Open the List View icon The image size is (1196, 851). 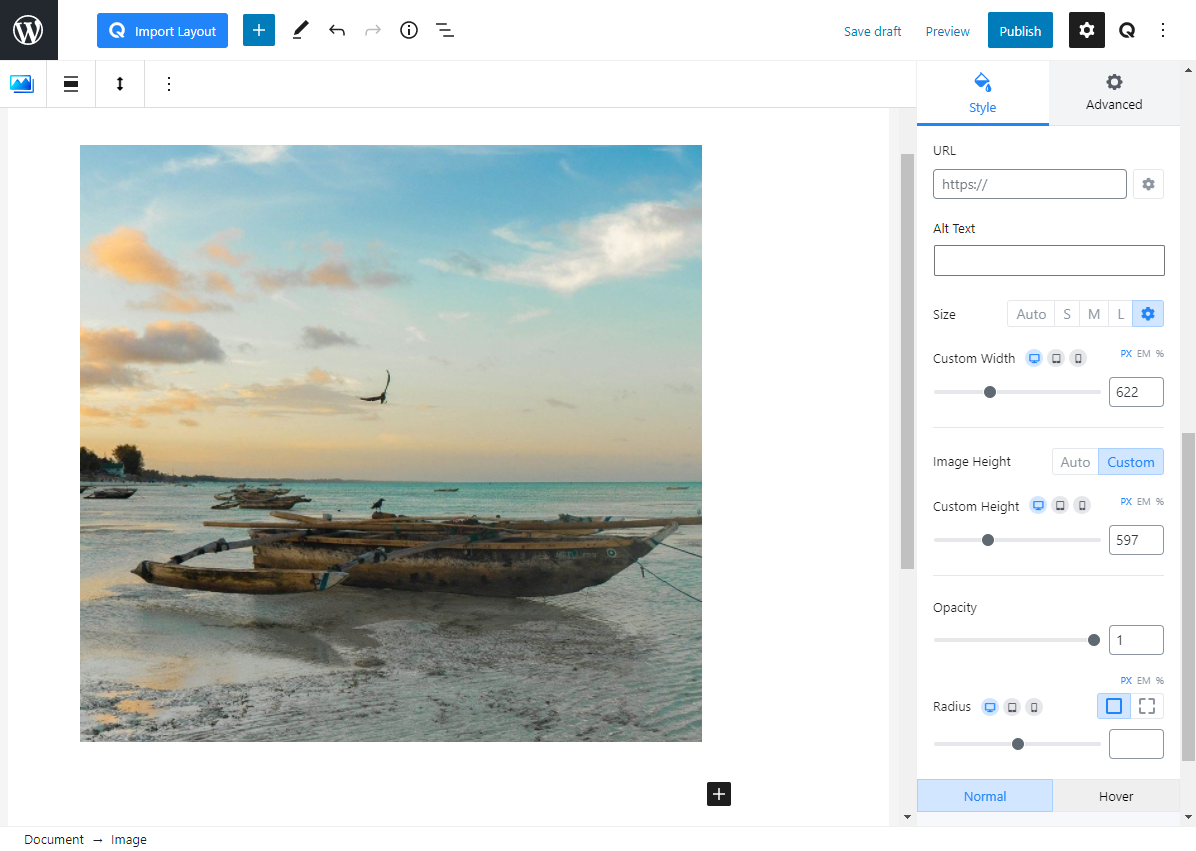pos(445,31)
